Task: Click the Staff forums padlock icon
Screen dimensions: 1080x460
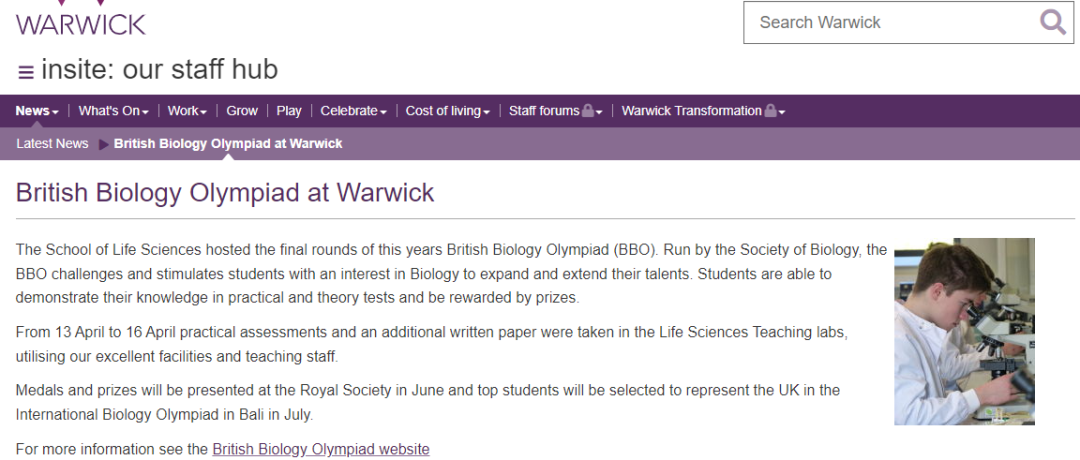Action: (x=588, y=110)
